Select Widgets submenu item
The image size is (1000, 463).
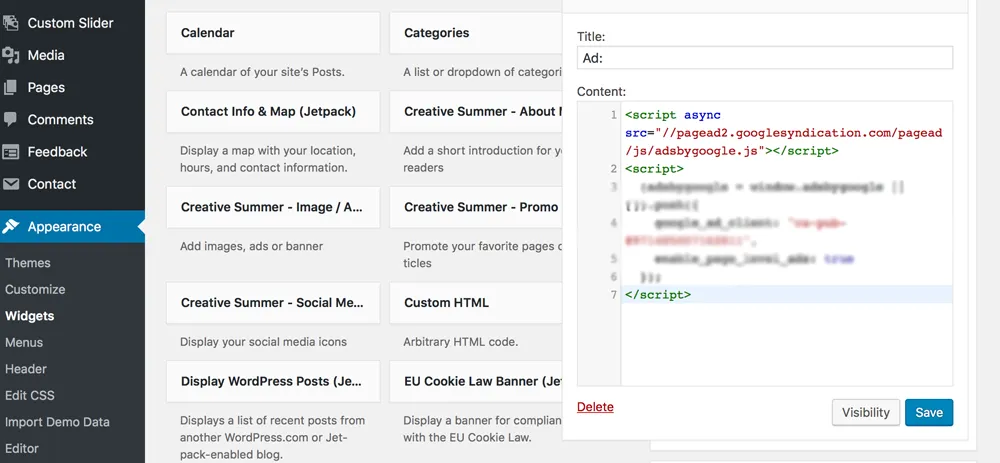point(29,316)
